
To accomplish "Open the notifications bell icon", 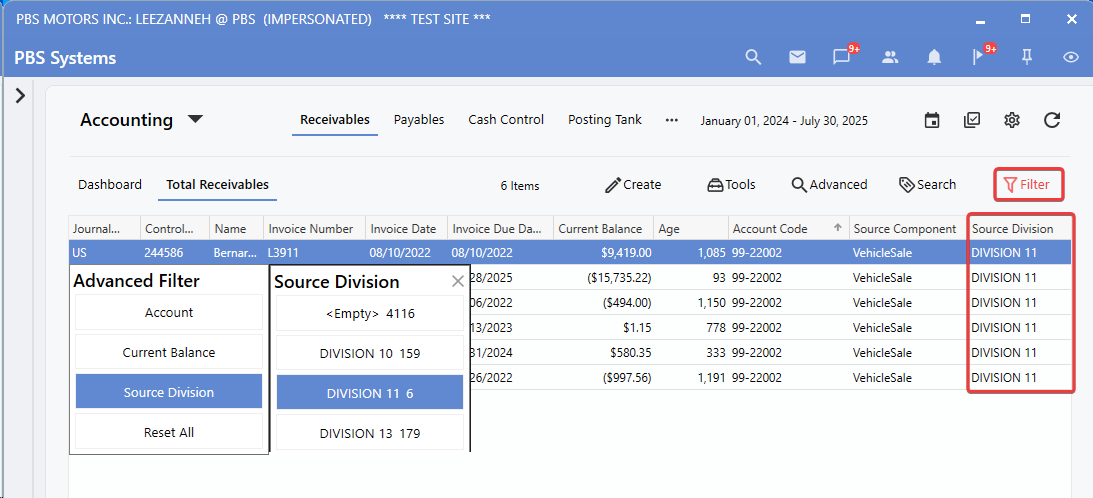I will click(934, 57).
